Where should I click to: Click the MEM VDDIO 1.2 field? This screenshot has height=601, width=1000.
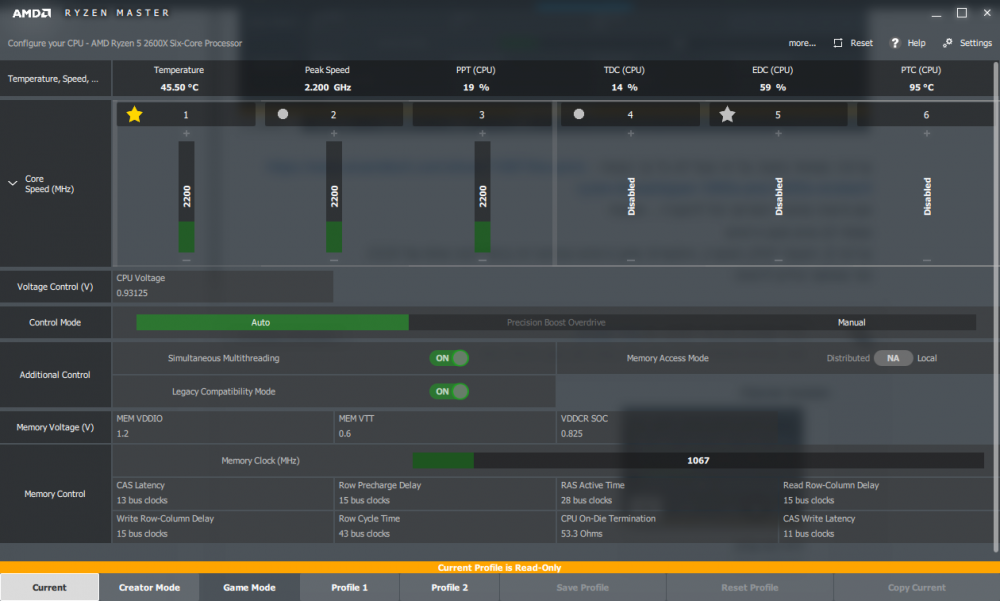223,426
